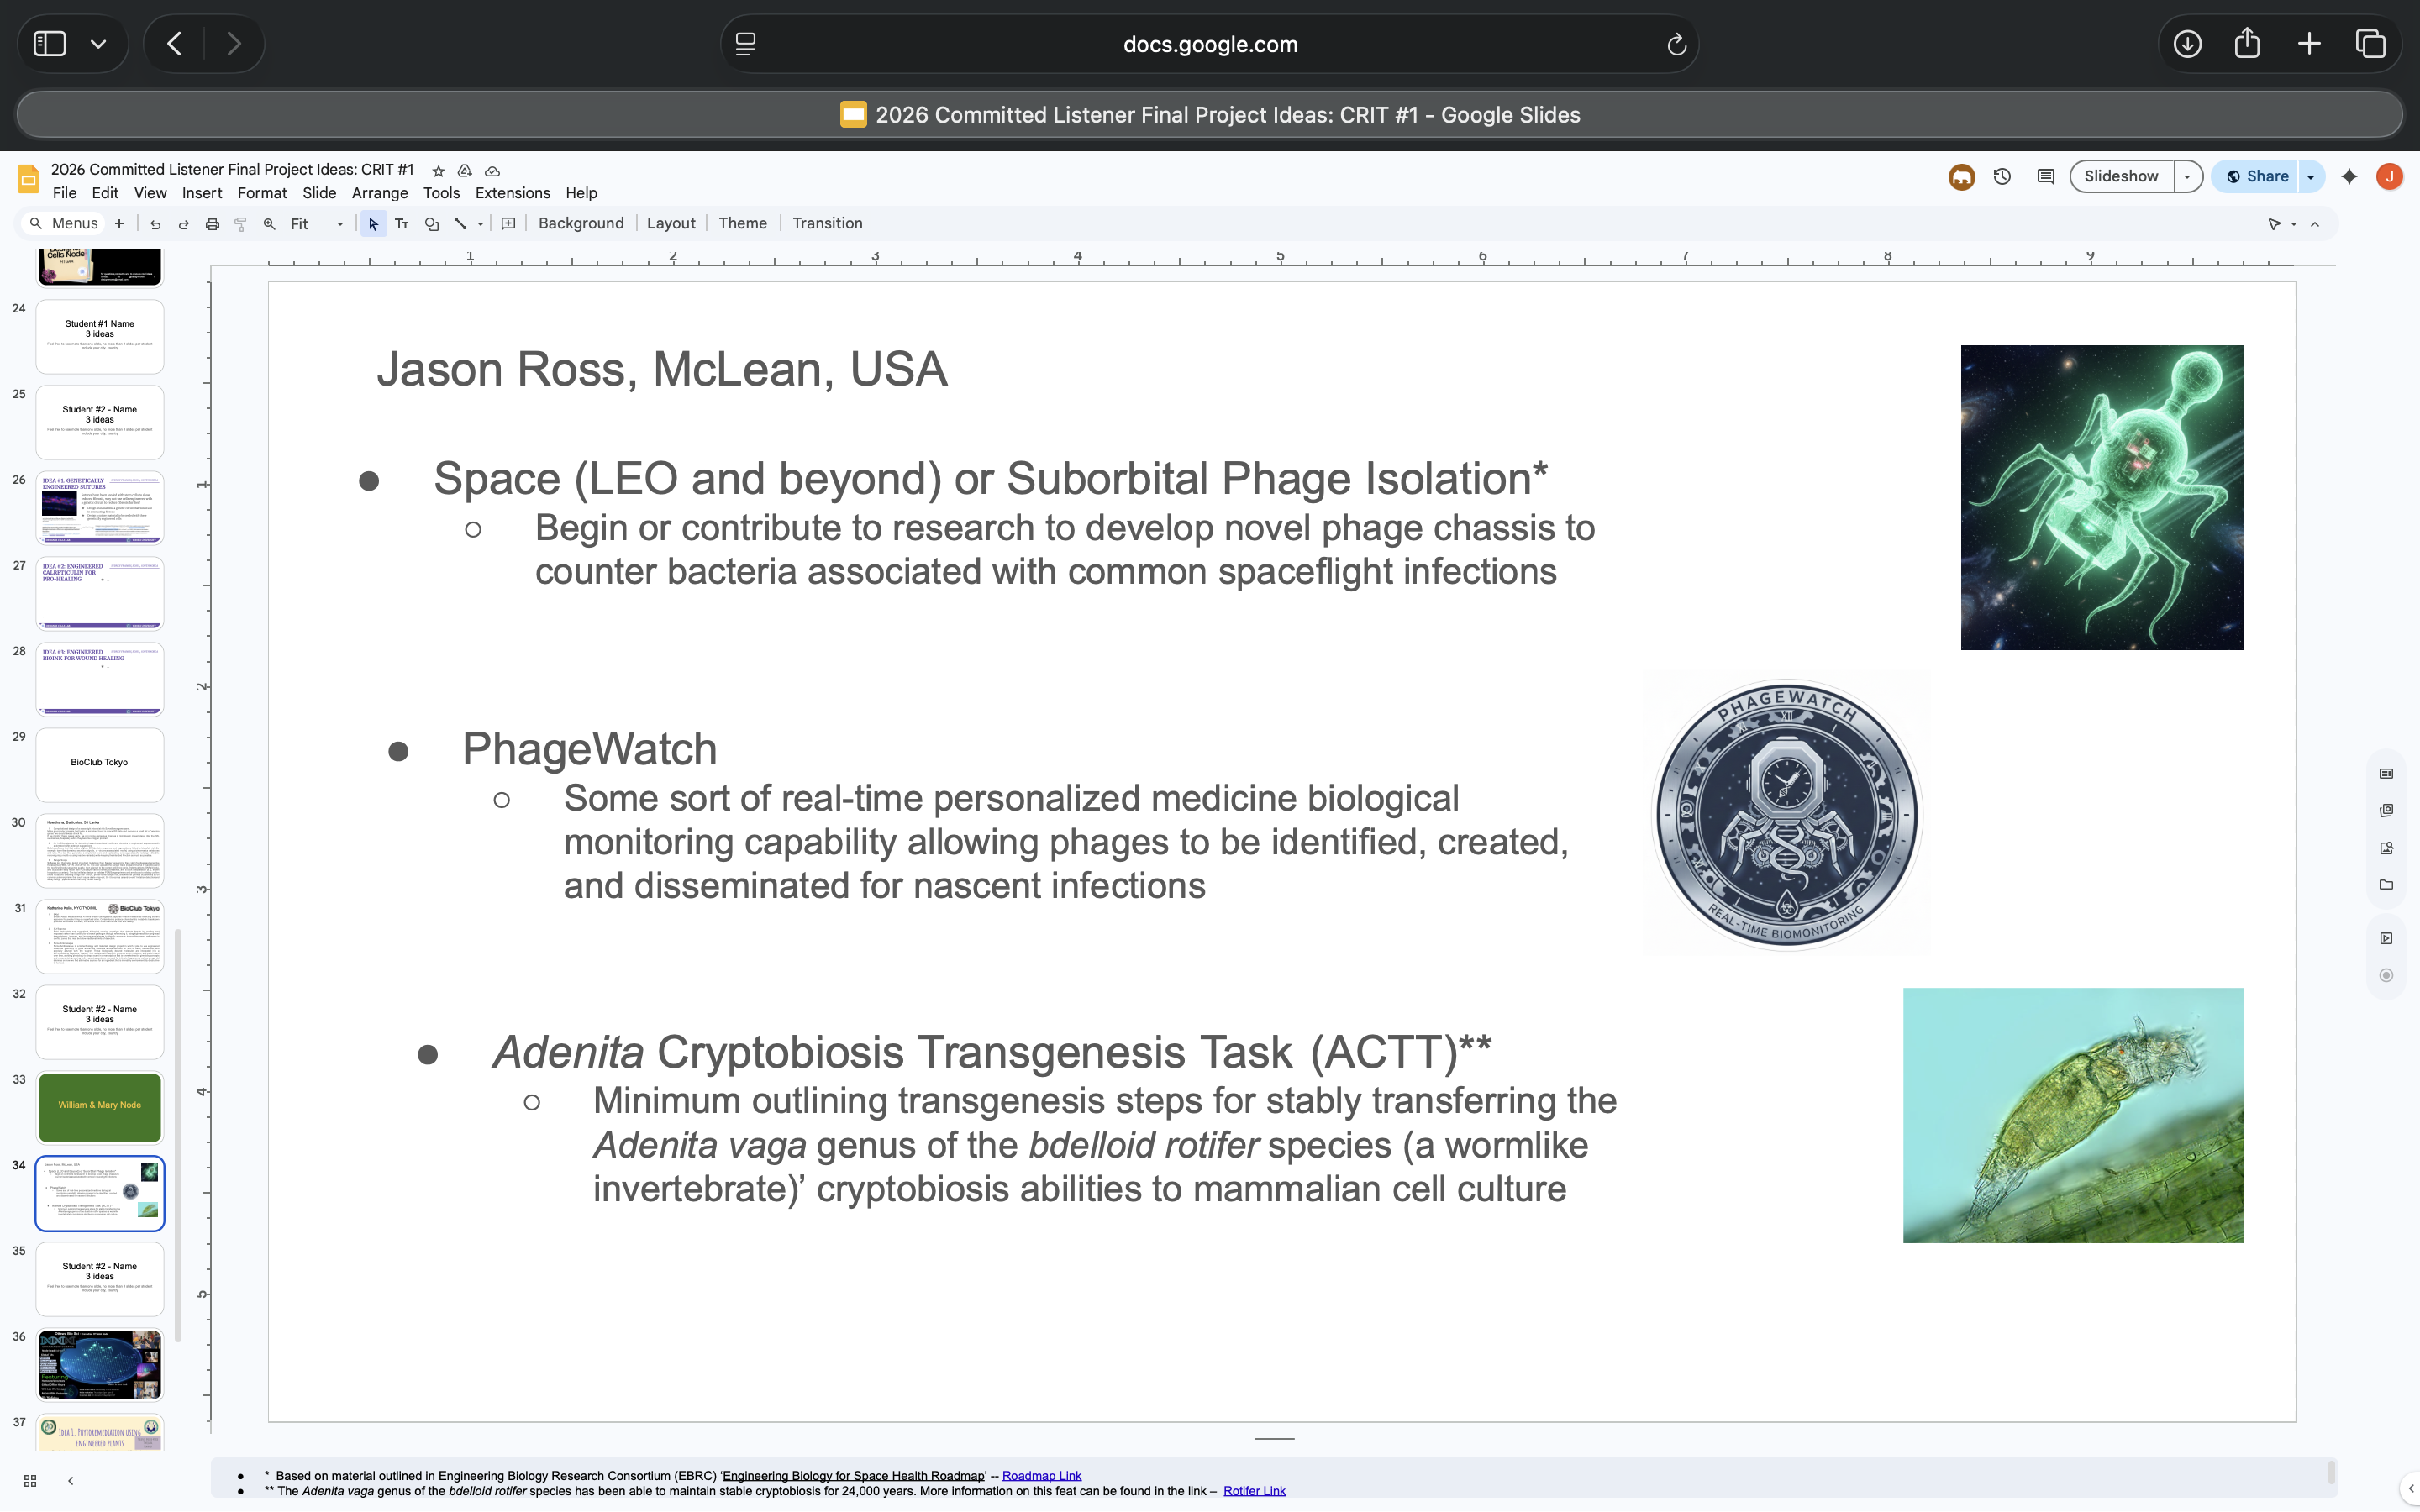This screenshot has width=2420, height=1512.
Task: Open the Rotifer Link in speaker notes
Action: pyautogui.click(x=1254, y=1491)
